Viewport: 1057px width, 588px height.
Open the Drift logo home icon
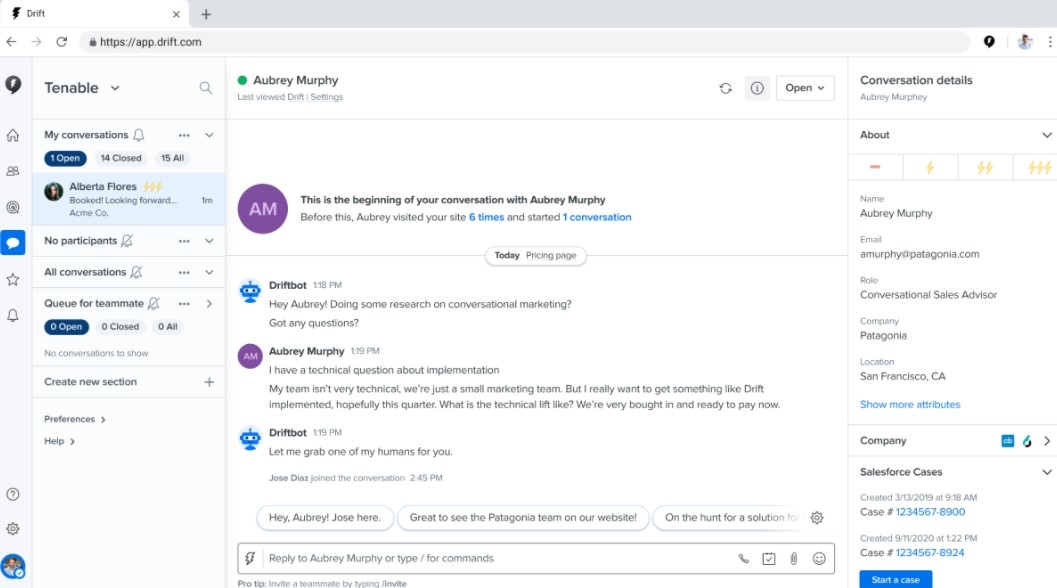coord(13,84)
